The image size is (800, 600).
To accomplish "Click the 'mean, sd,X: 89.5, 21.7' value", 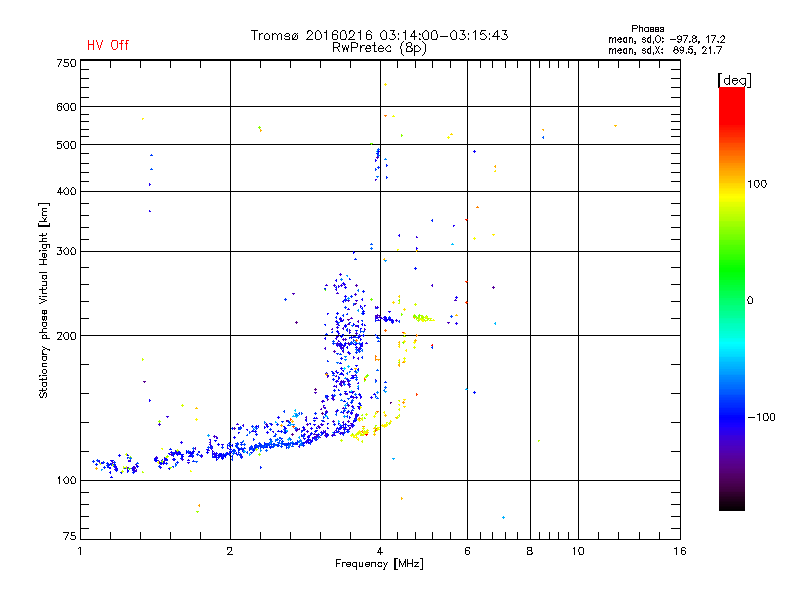I will [665, 50].
